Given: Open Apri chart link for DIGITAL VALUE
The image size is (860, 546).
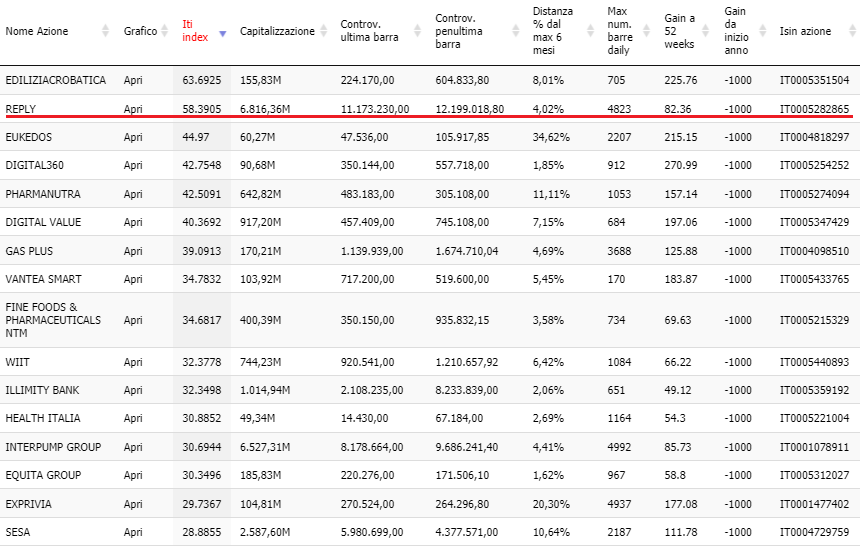Looking at the screenshot, I should tap(133, 222).
